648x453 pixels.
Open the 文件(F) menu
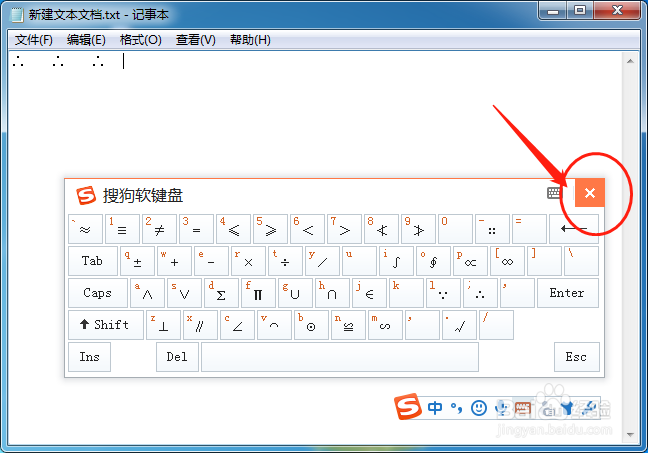point(34,40)
